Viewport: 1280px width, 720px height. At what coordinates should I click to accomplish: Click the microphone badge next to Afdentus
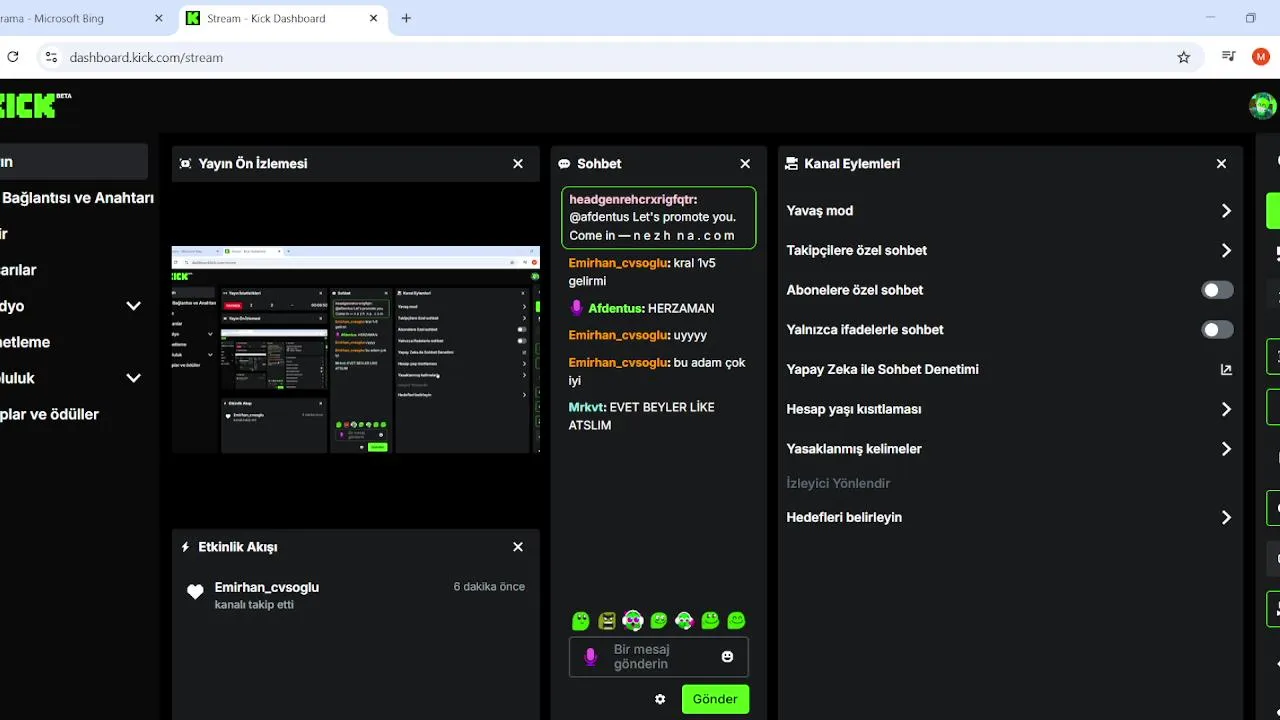point(576,308)
